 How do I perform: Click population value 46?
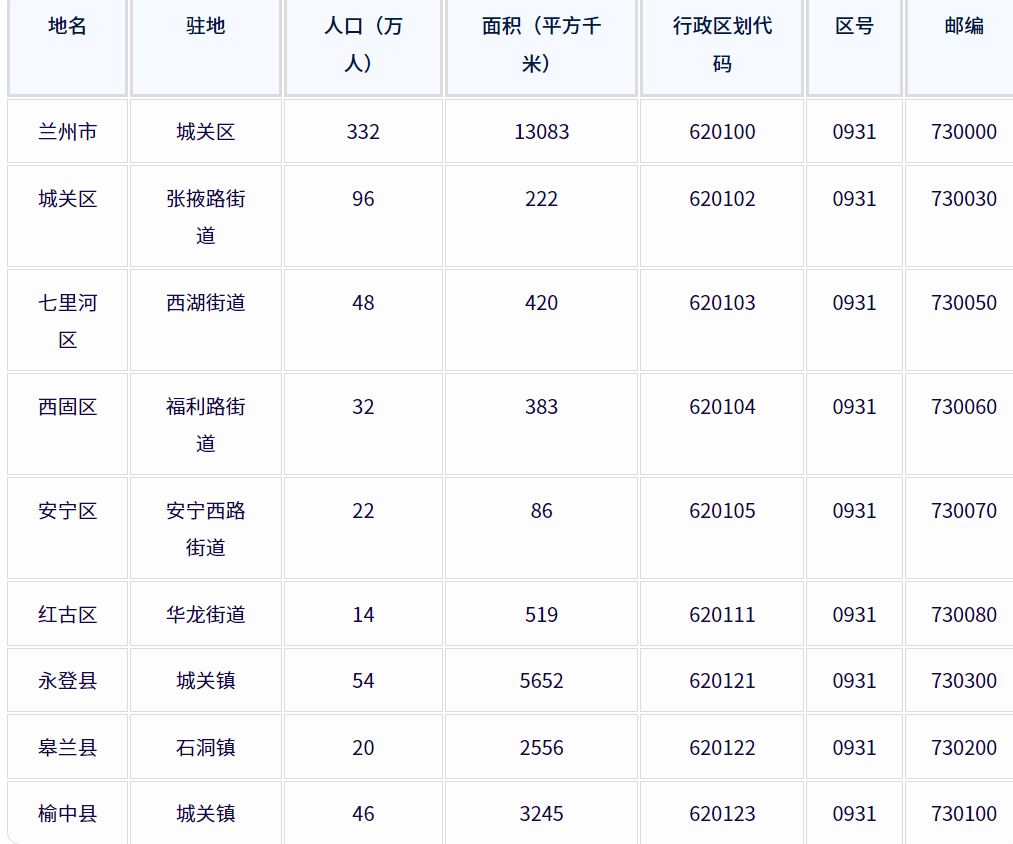[x=363, y=813]
